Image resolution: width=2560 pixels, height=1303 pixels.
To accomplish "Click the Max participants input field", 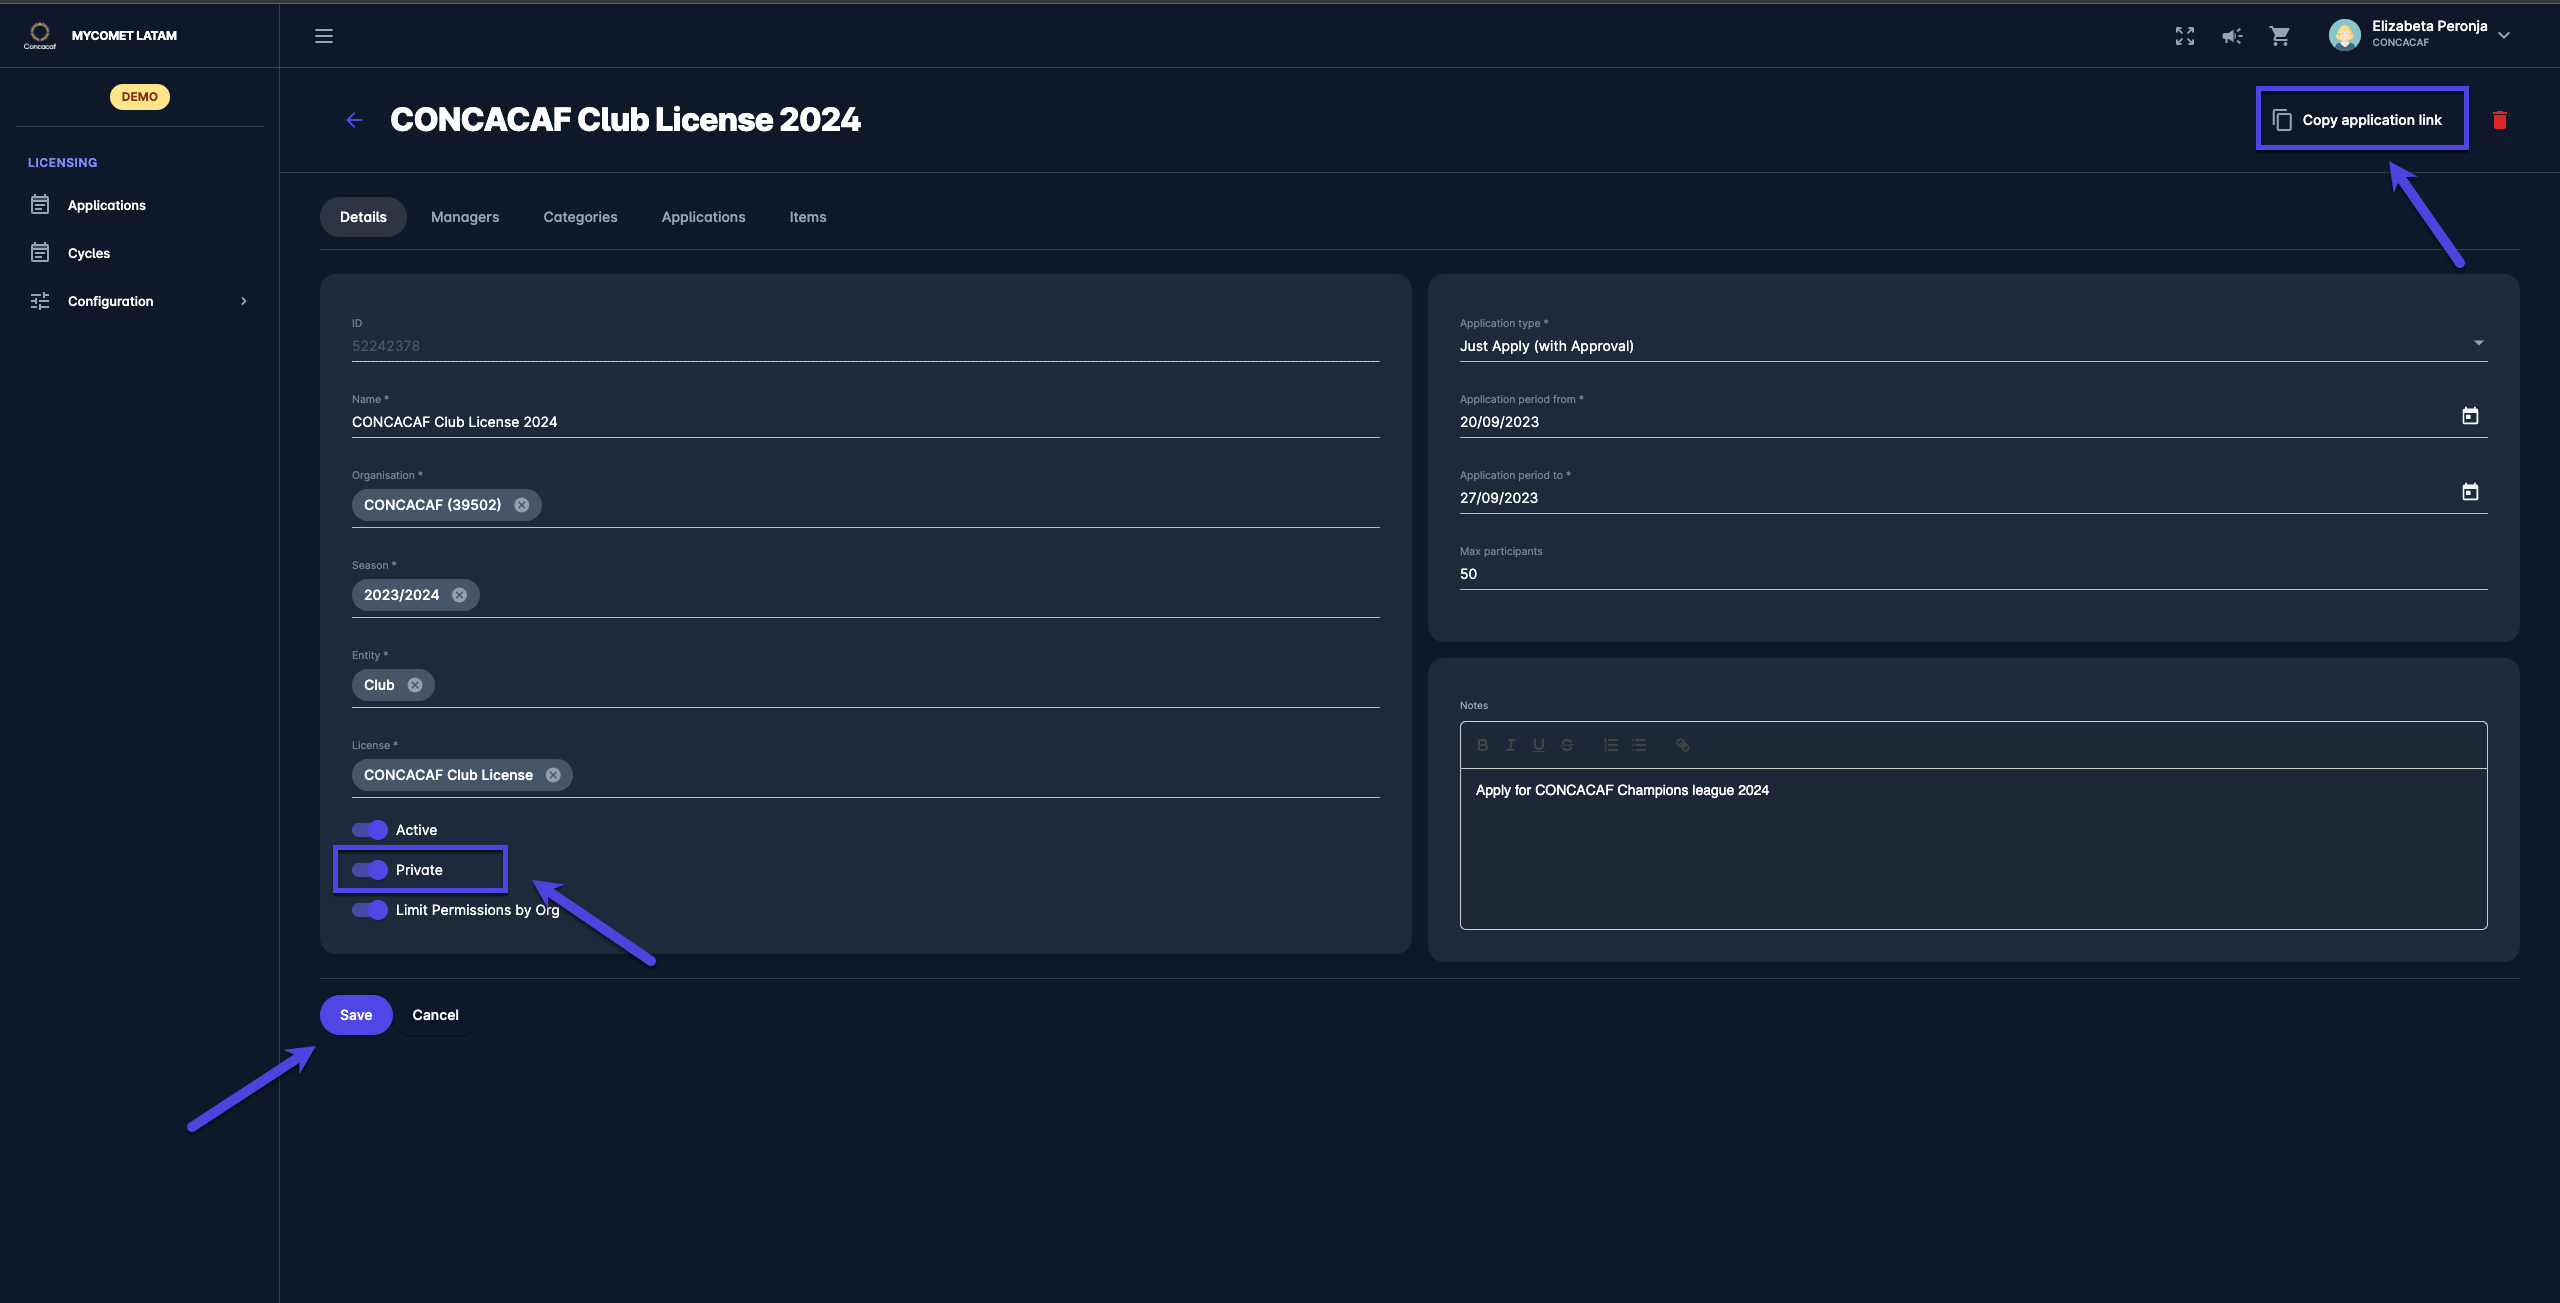I will (x=1972, y=574).
